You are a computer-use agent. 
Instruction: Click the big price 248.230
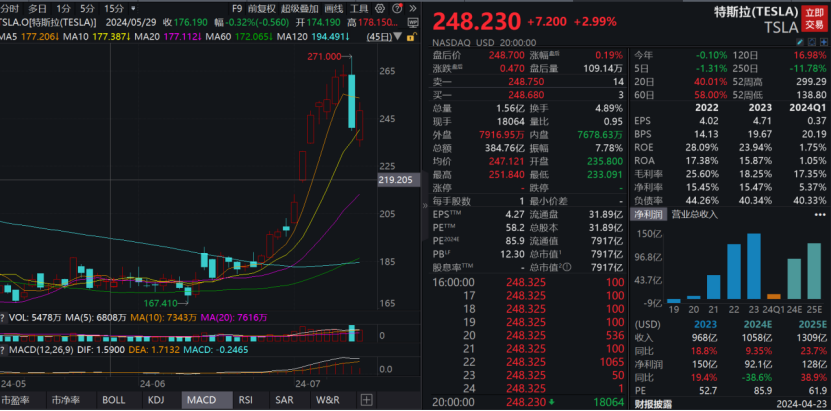point(477,22)
